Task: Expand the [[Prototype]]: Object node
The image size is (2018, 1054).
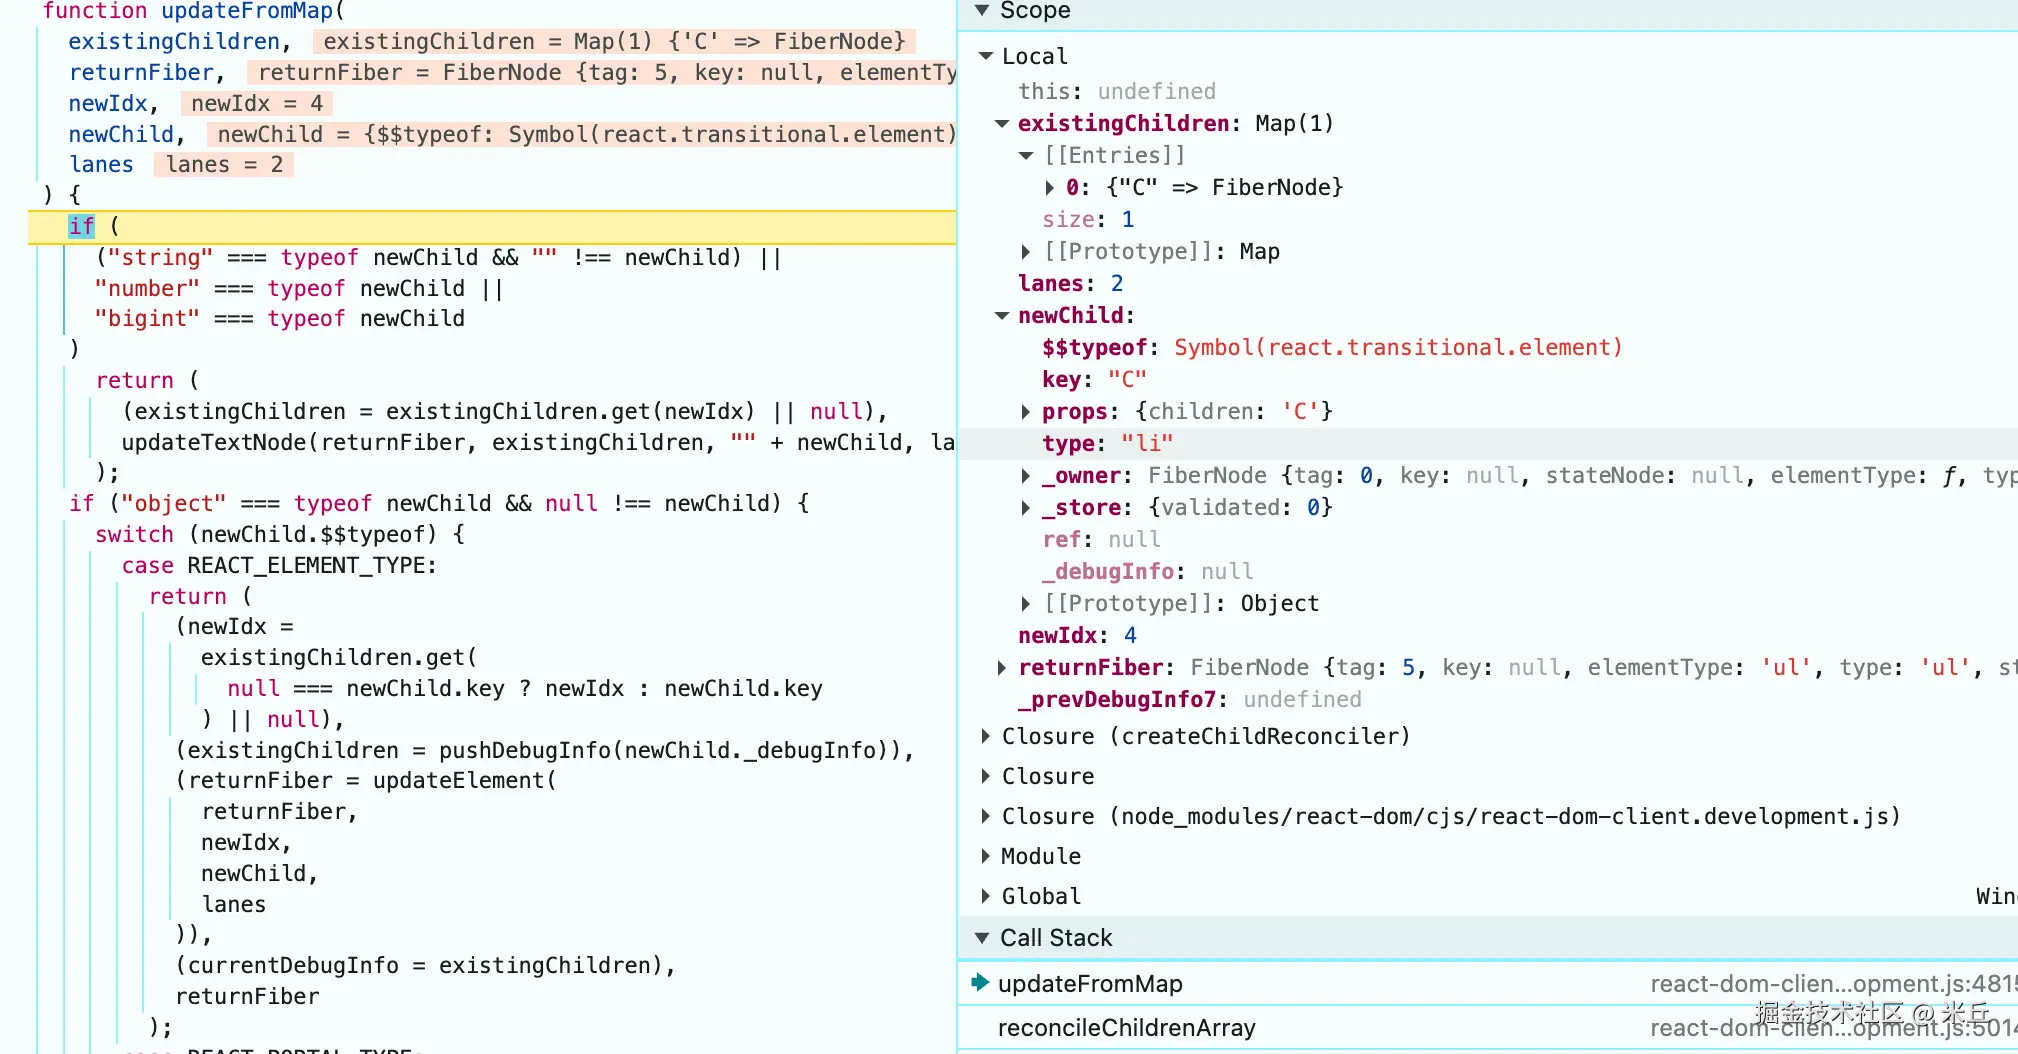Action: [1026, 603]
